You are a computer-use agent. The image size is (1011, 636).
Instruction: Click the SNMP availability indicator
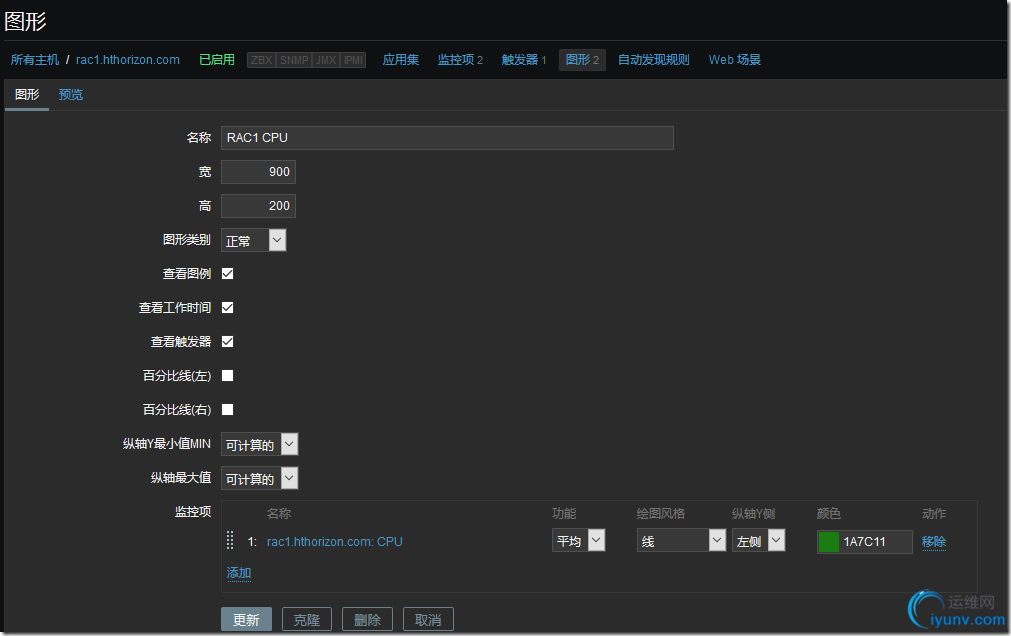pyautogui.click(x=294, y=60)
